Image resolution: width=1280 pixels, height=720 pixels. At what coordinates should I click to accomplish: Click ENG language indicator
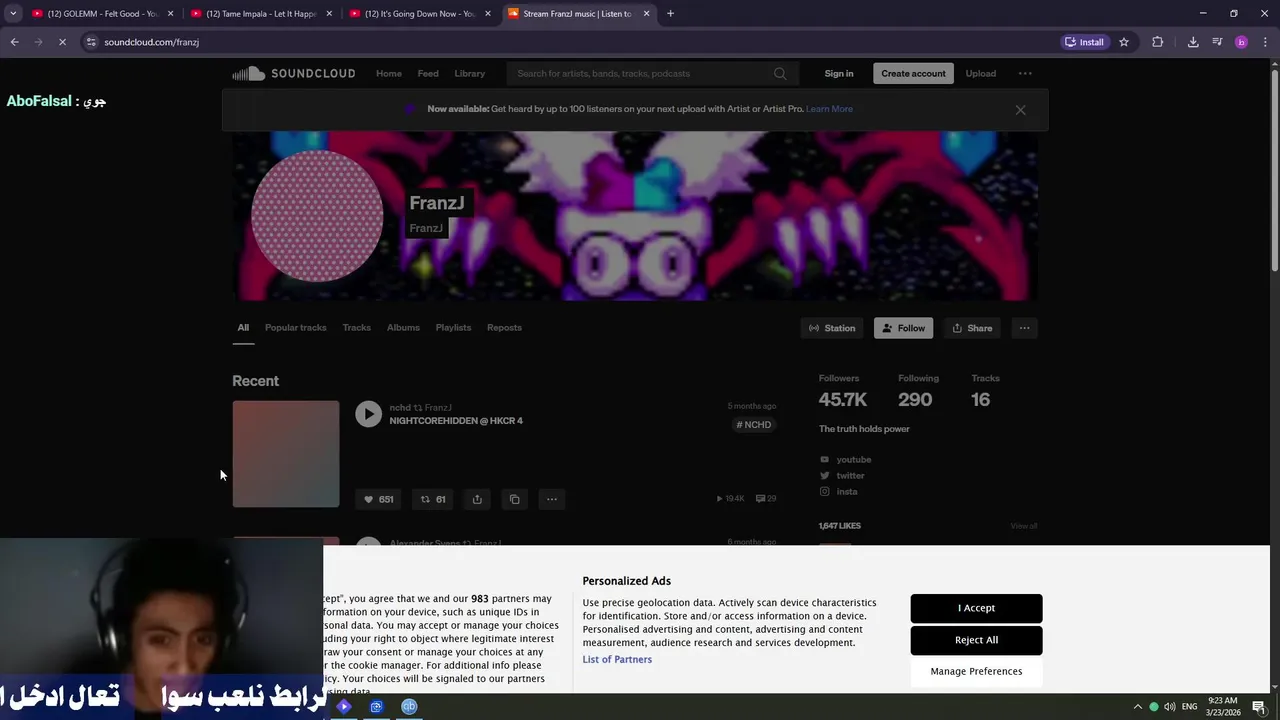click(x=1189, y=707)
